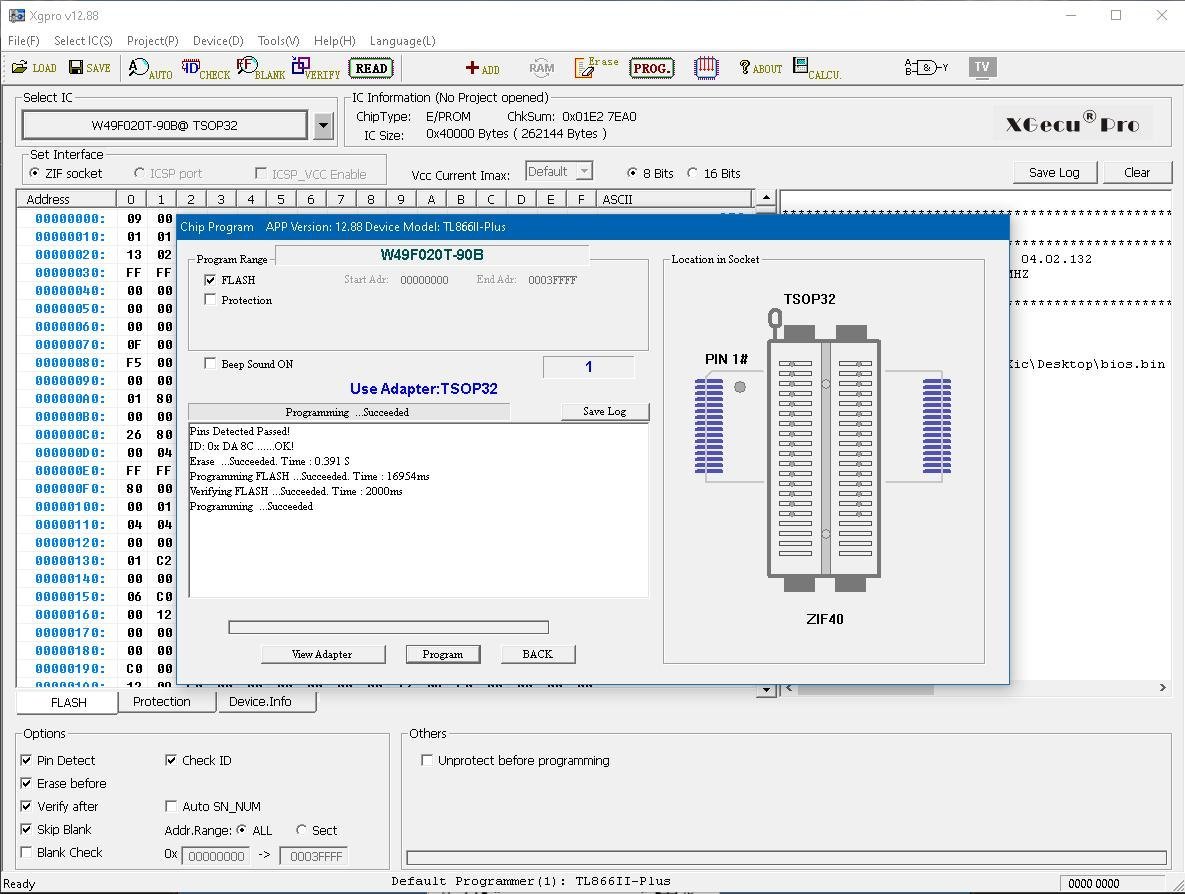Toggle the Verify after option
The image size is (1185, 894).
(x=26, y=806)
